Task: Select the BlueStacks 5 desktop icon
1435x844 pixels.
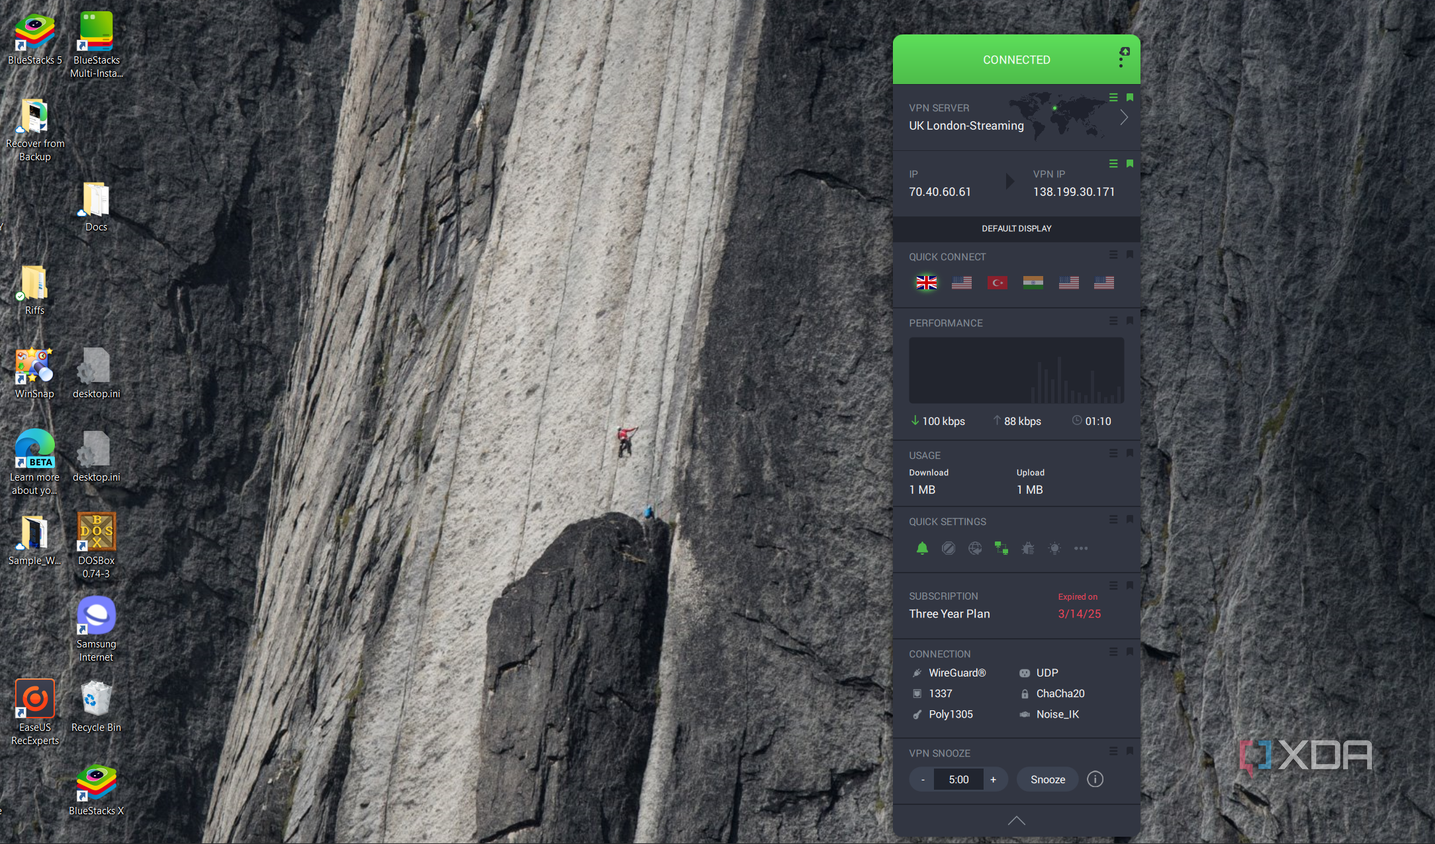Action: point(35,40)
